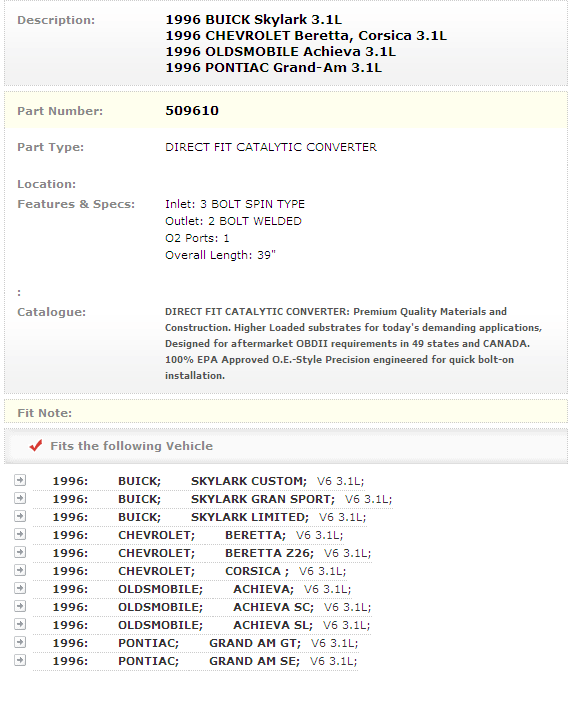This screenshot has height=720, width=570.
Task: Click arrow icon beside Chevrolet Beretta V6 row
Action: pyautogui.click(x=20, y=534)
